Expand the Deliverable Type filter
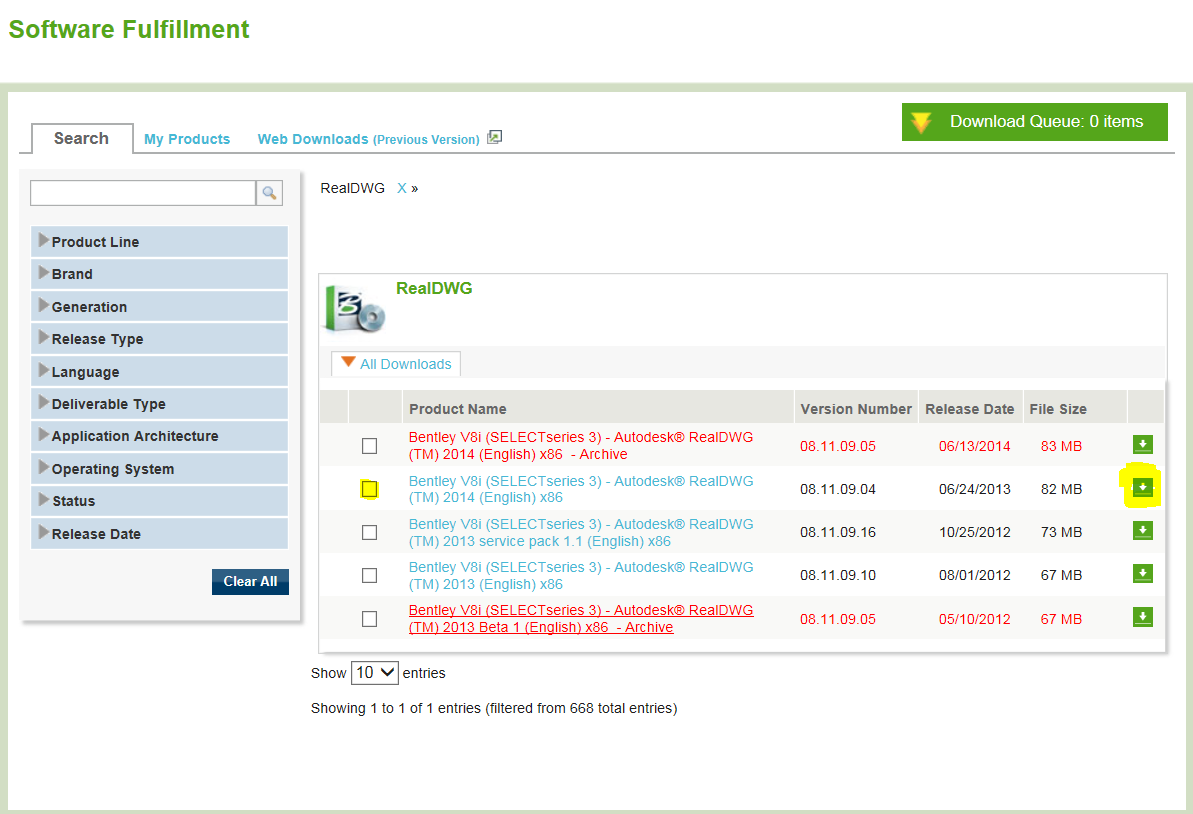 coord(159,404)
